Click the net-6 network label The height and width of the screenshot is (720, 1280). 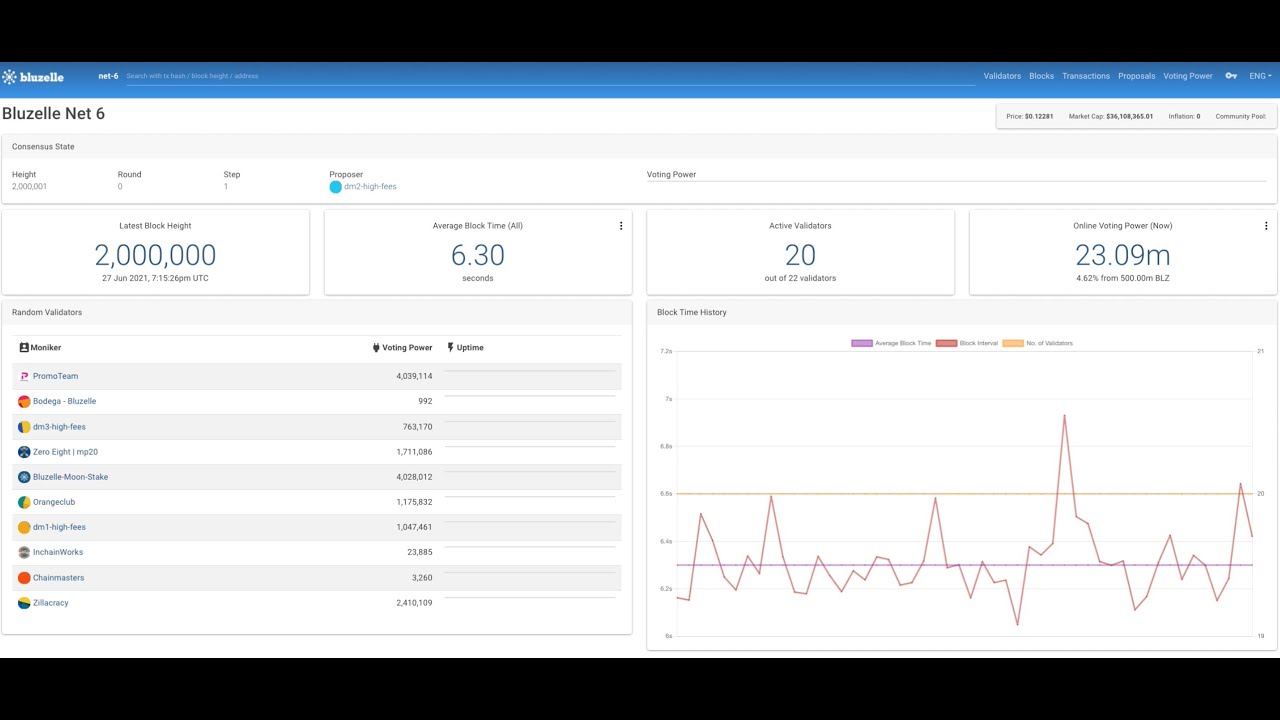pos(108,76)
